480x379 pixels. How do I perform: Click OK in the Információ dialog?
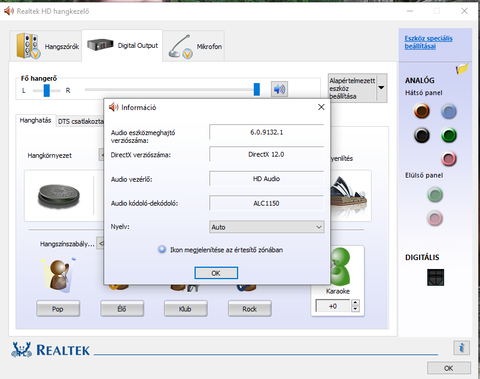tap(216, 273)
